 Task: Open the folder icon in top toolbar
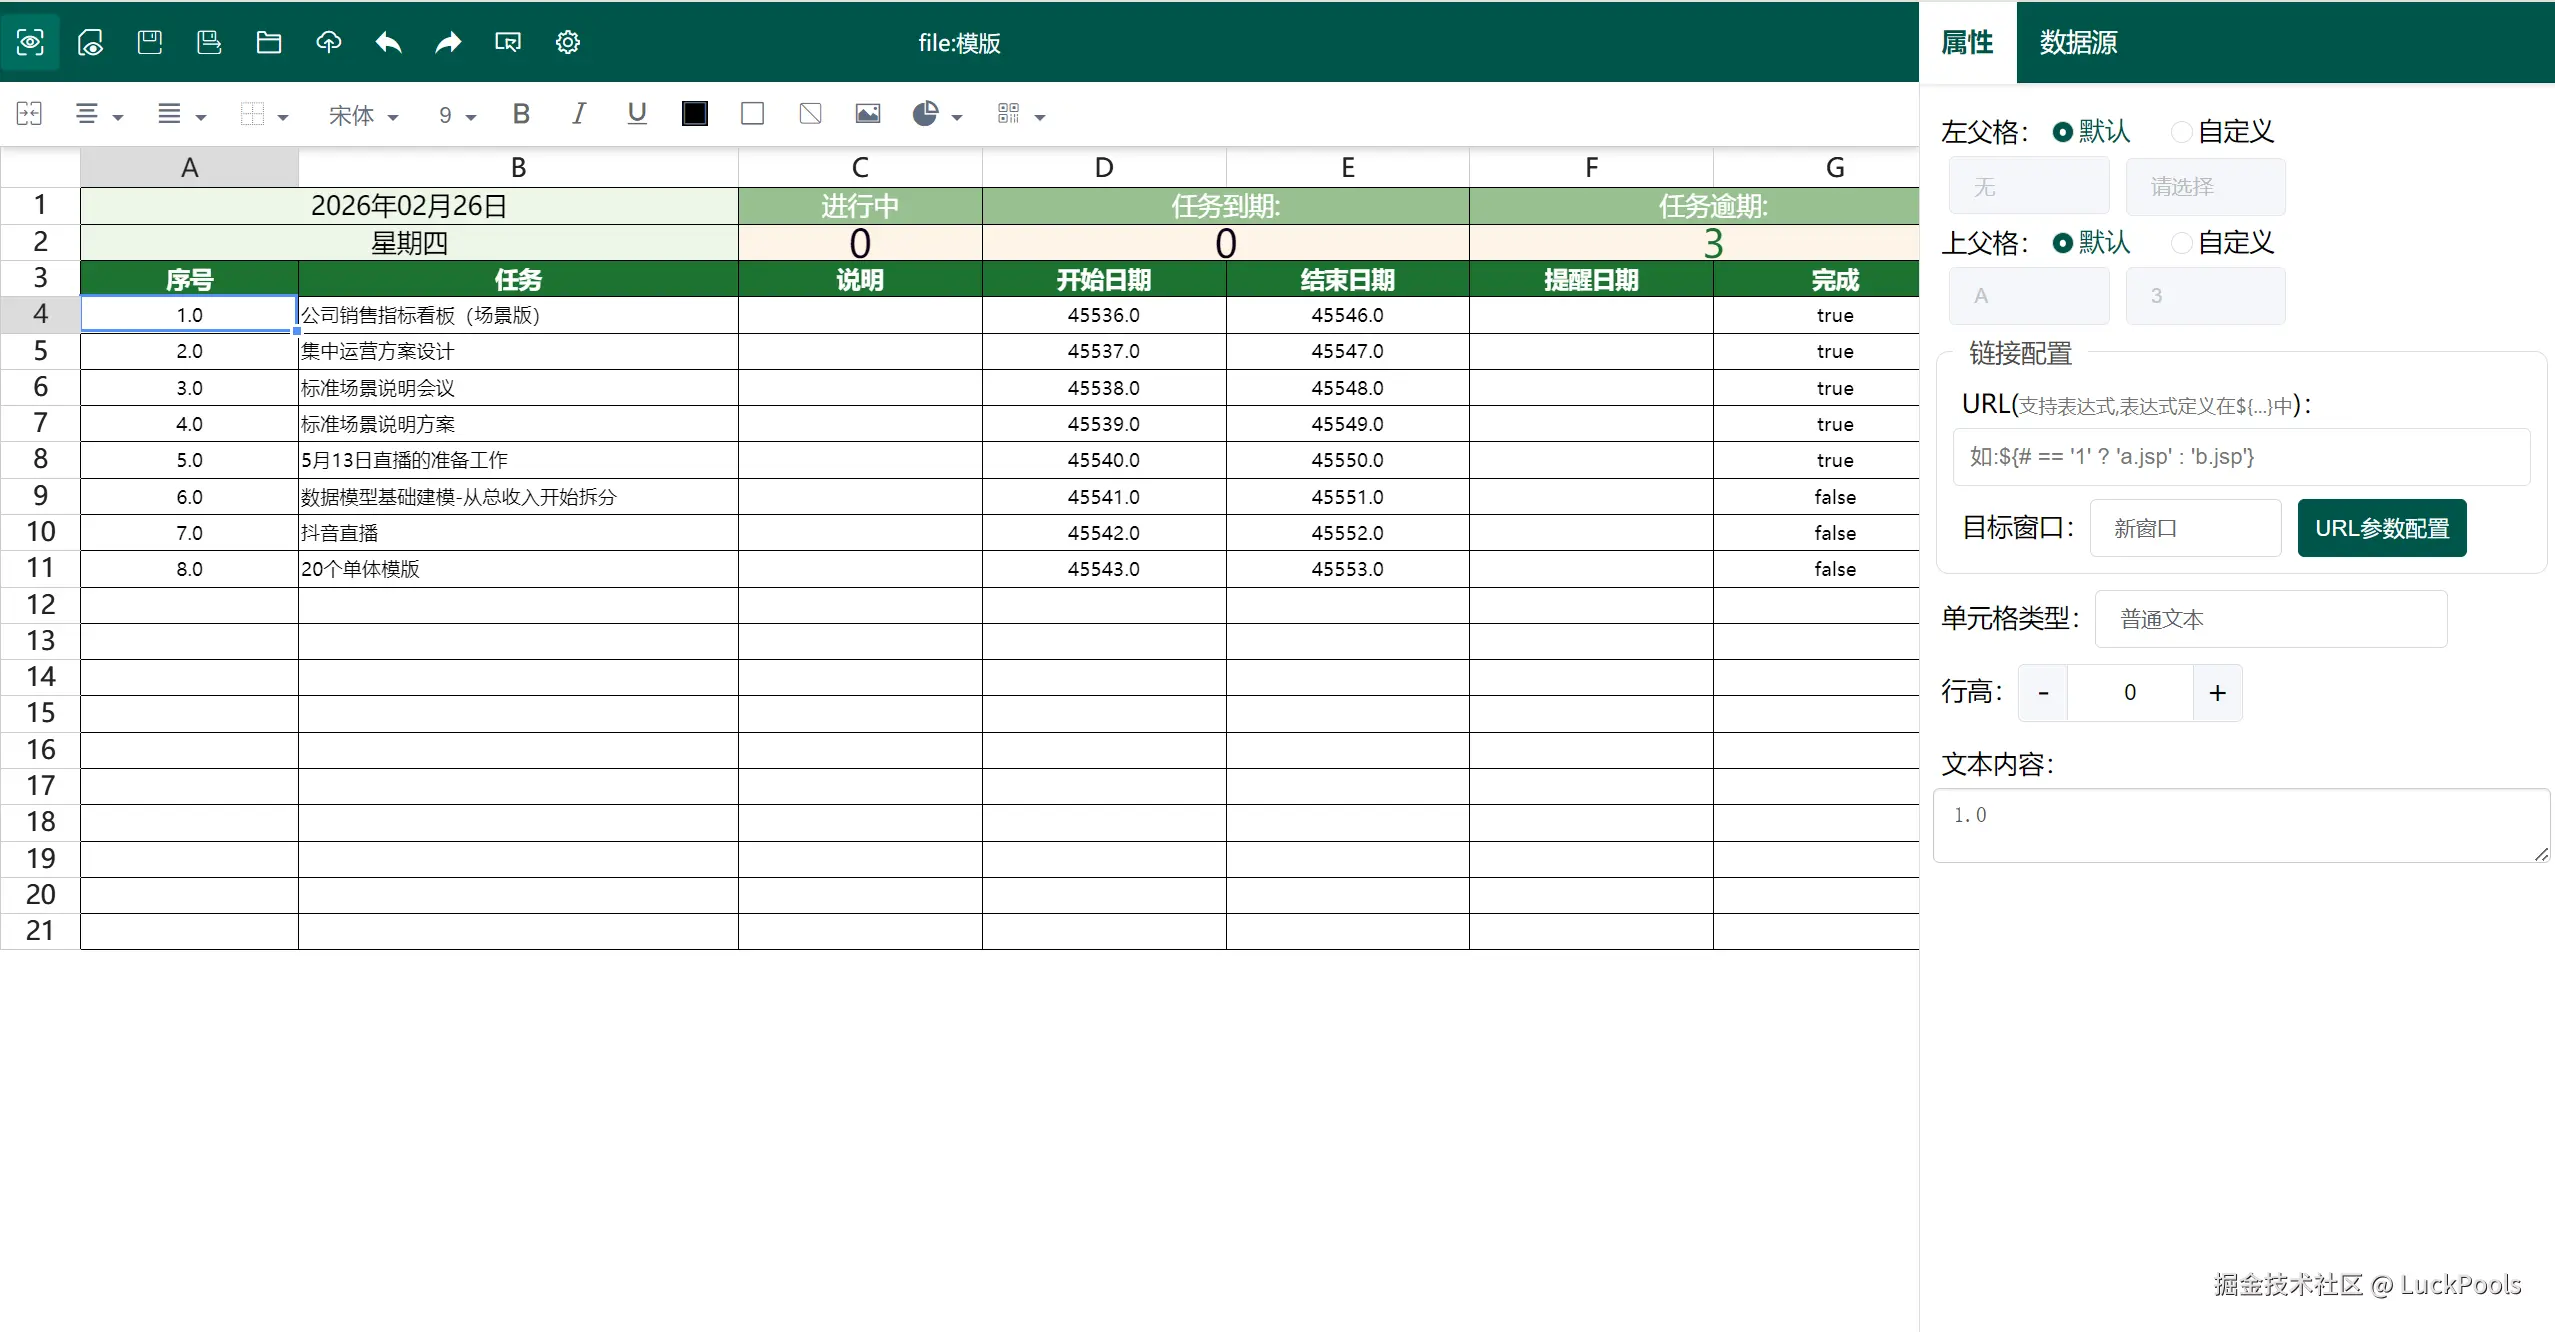268,42
